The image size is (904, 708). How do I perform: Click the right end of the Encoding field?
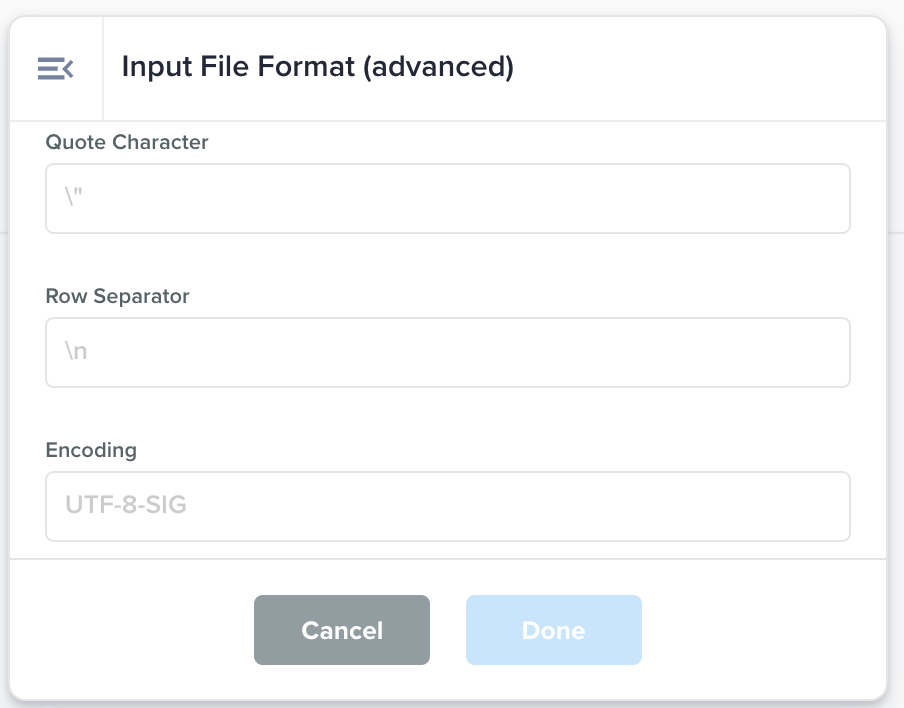820,506
